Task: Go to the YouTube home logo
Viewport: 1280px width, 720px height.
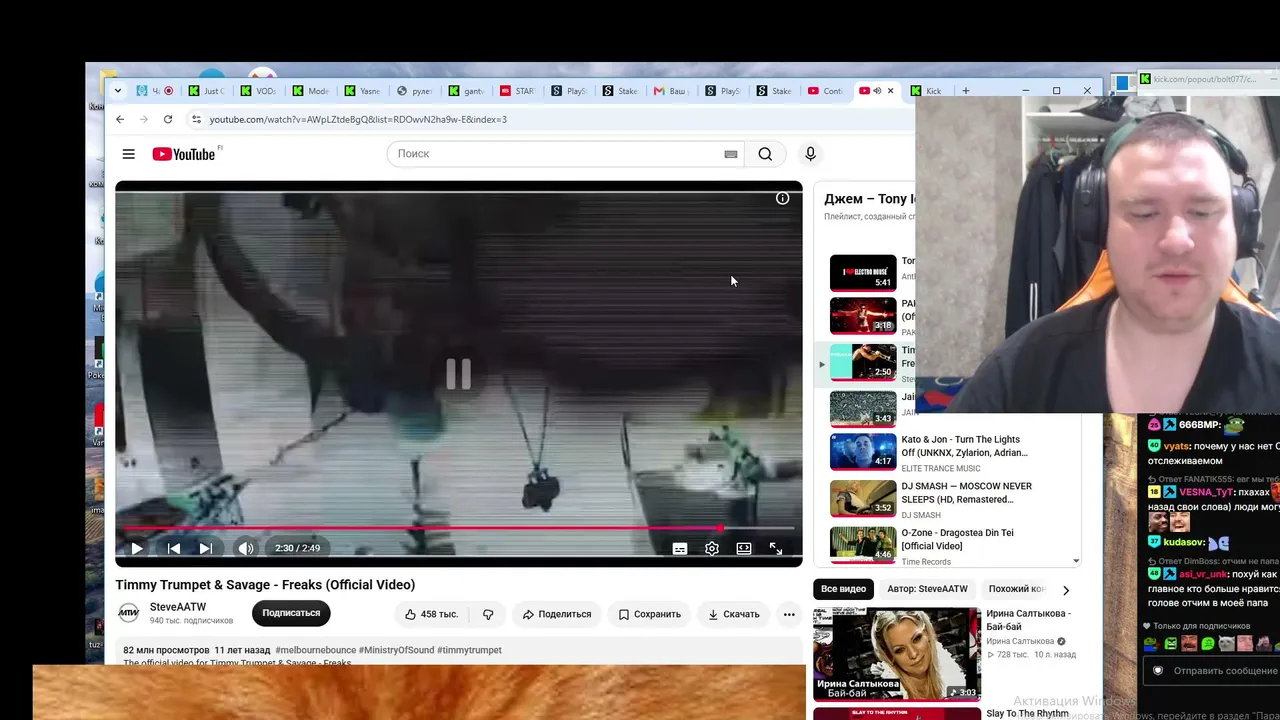Action: click(x=184, y=154)
